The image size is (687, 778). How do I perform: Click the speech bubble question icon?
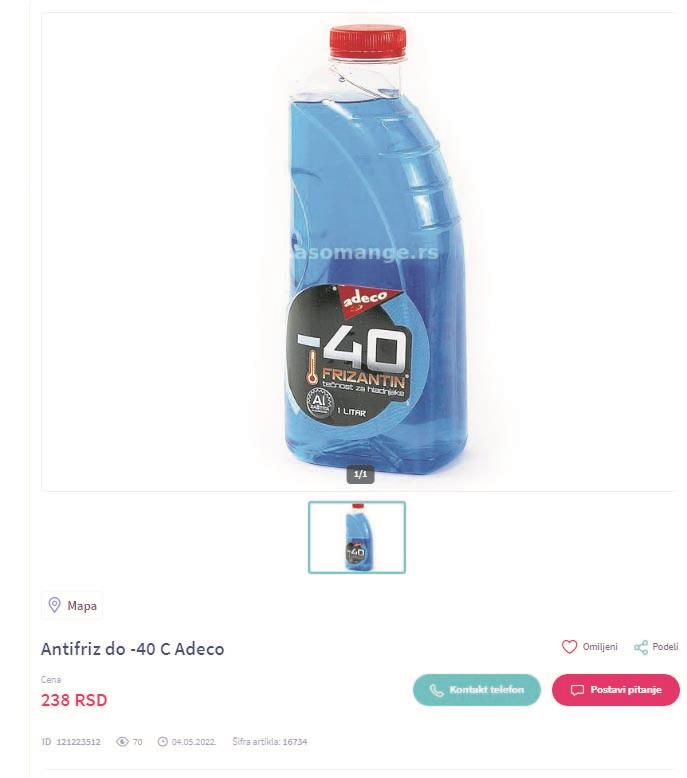577,690
